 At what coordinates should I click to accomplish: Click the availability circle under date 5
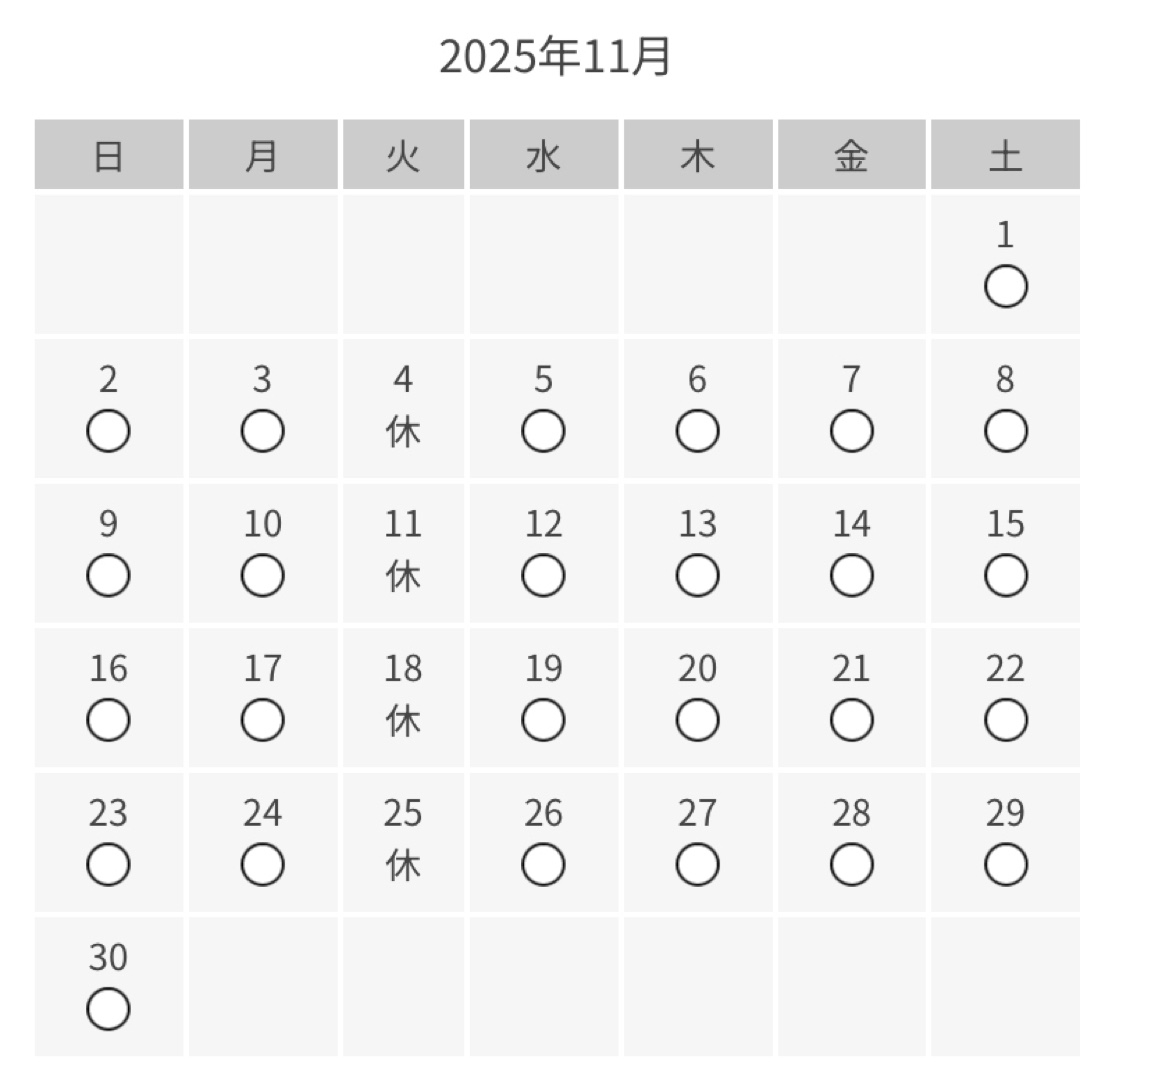coord(543,432)
